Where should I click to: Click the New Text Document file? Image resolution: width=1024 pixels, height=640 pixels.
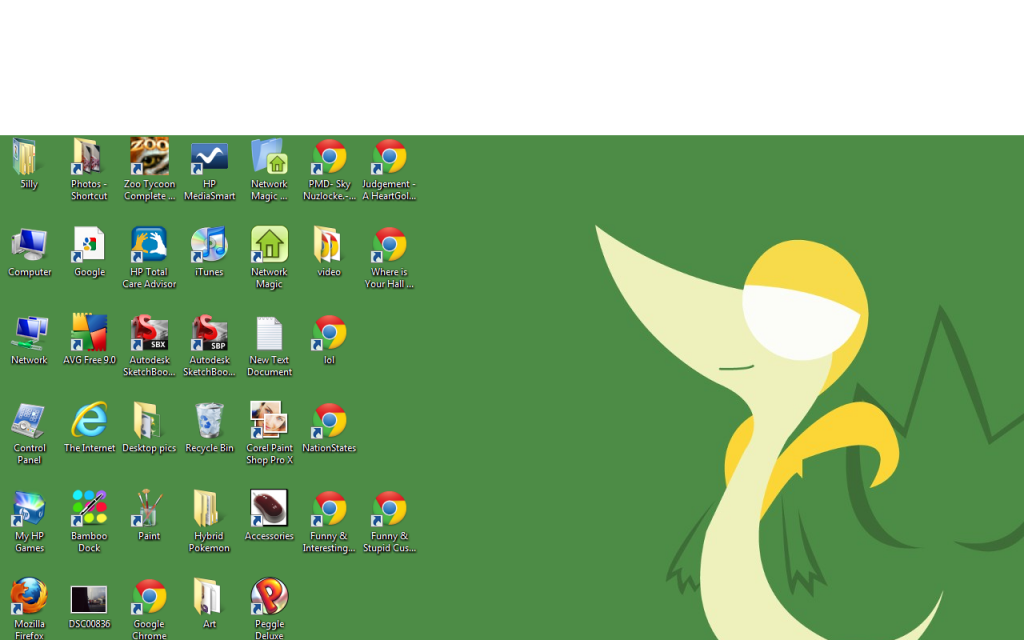(x=269, y=334)
